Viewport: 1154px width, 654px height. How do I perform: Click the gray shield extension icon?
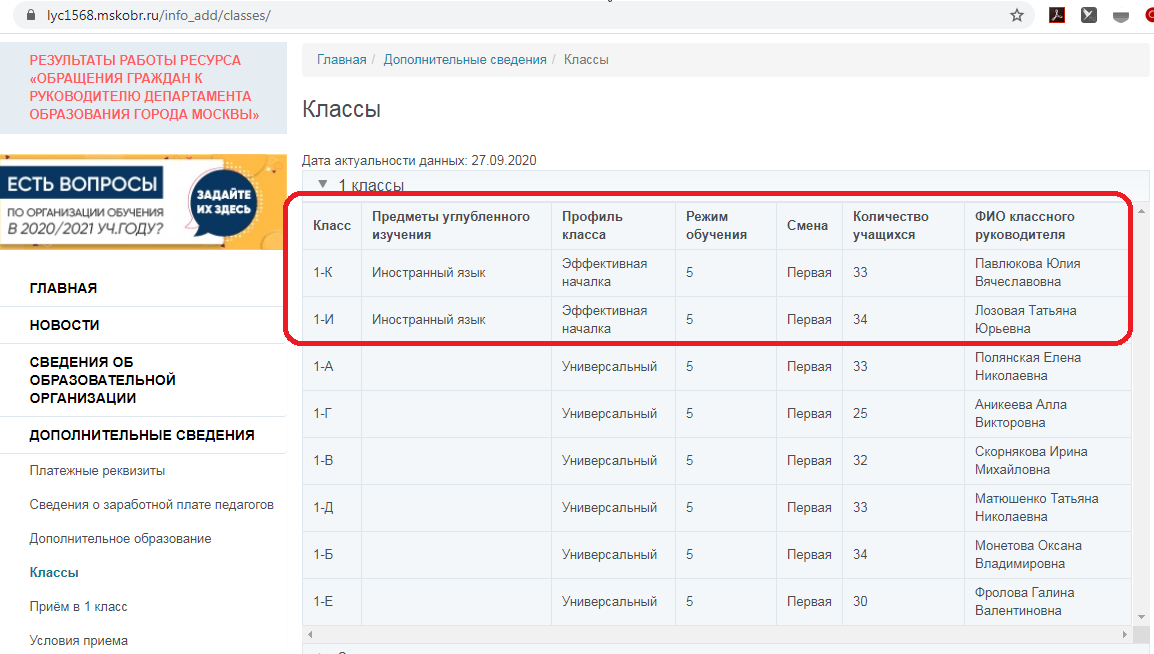(1122, 15)
